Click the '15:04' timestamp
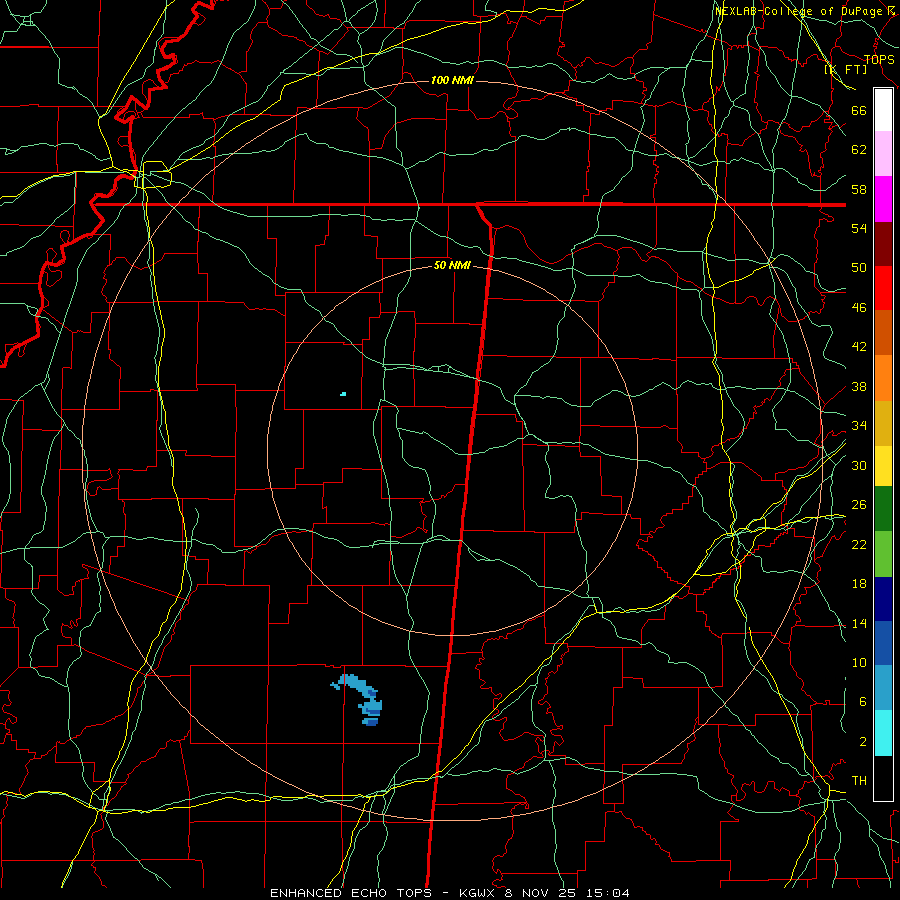 tap(608, 893)
